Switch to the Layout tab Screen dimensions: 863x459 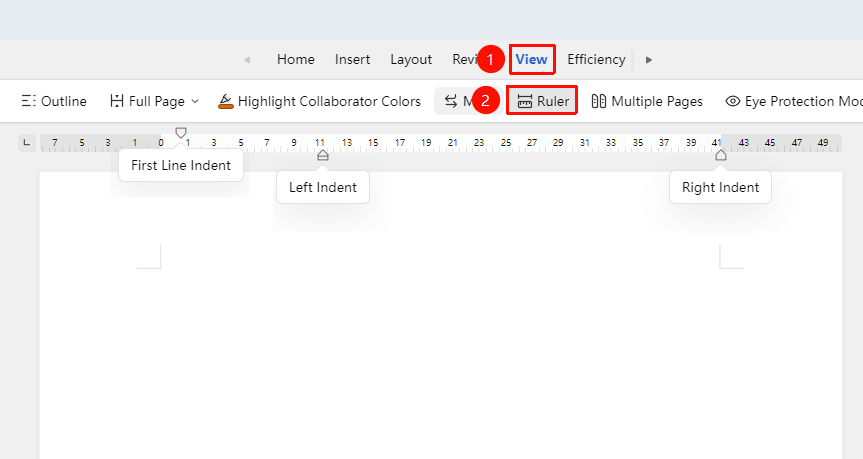point(411,59)
